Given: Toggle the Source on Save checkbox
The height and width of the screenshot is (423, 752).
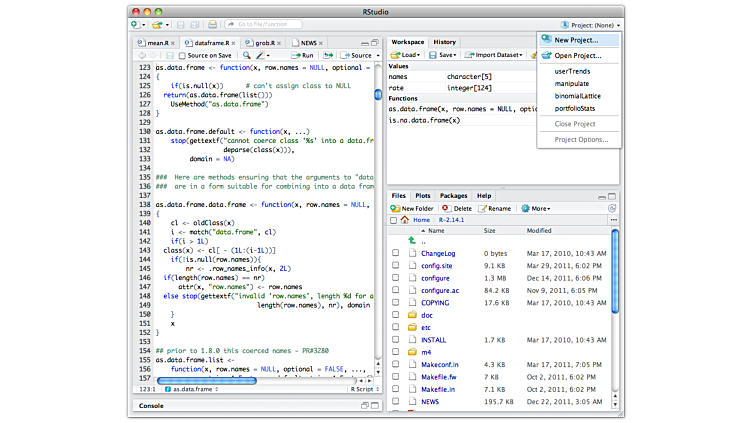Looking at the screenshot, I should point(180,55).
